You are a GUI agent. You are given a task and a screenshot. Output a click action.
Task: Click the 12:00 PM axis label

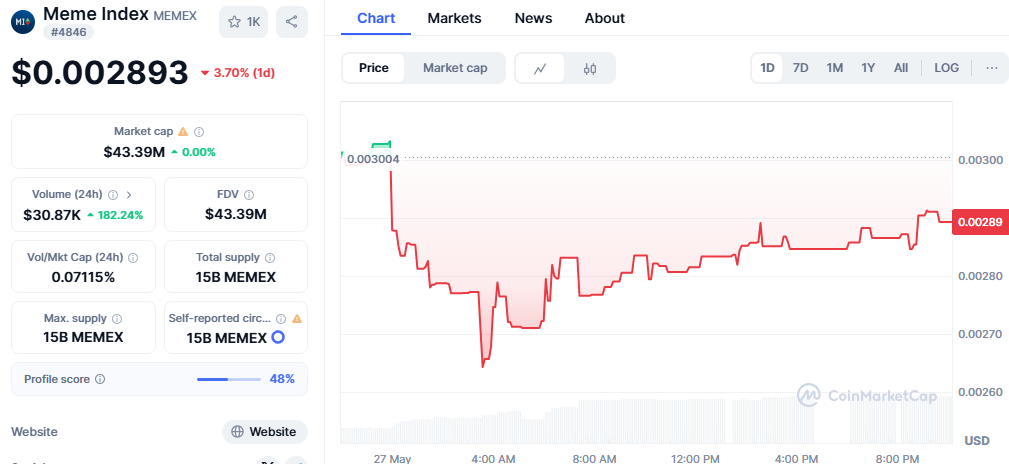tap(694, 458)
